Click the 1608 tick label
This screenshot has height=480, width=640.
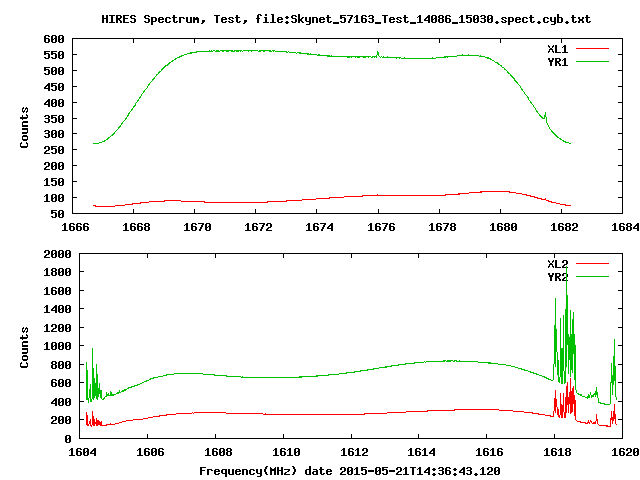pos(218,452)
